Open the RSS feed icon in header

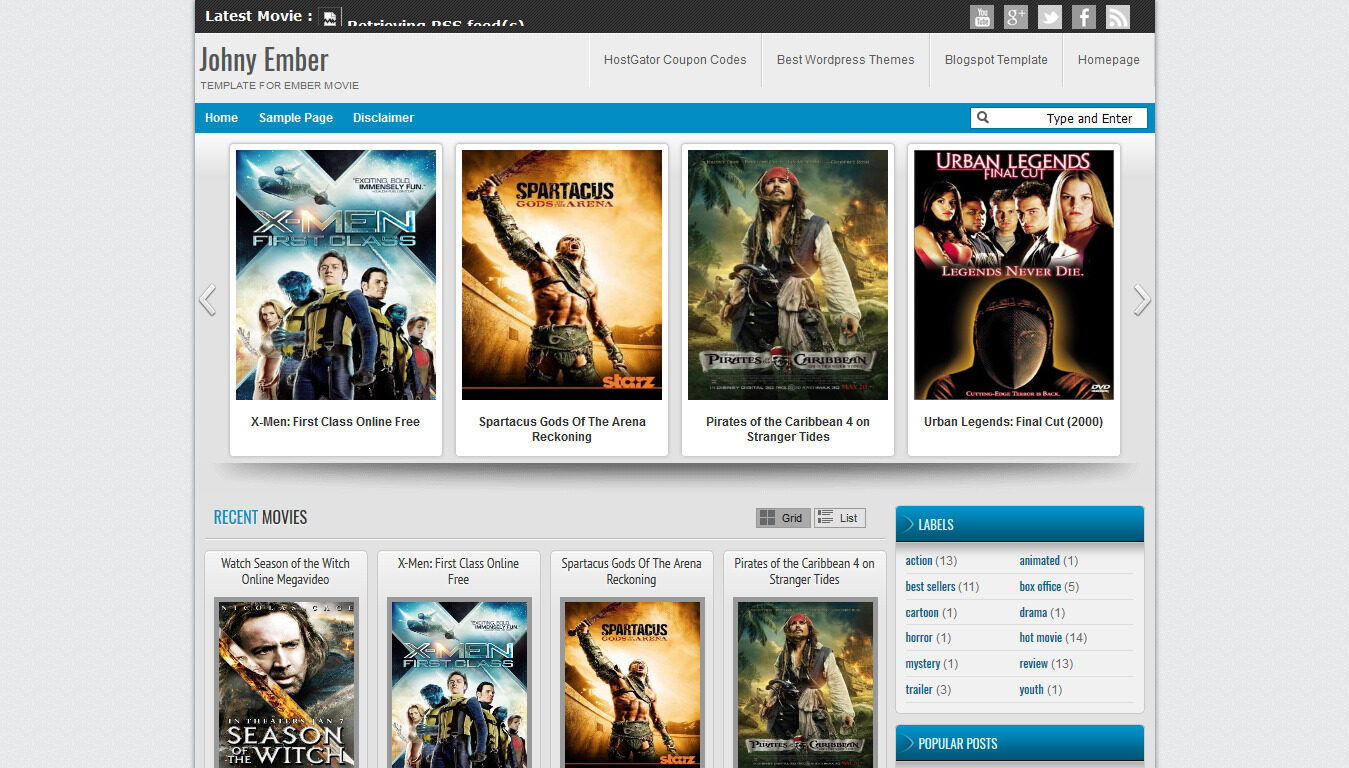pos(1118,17)
